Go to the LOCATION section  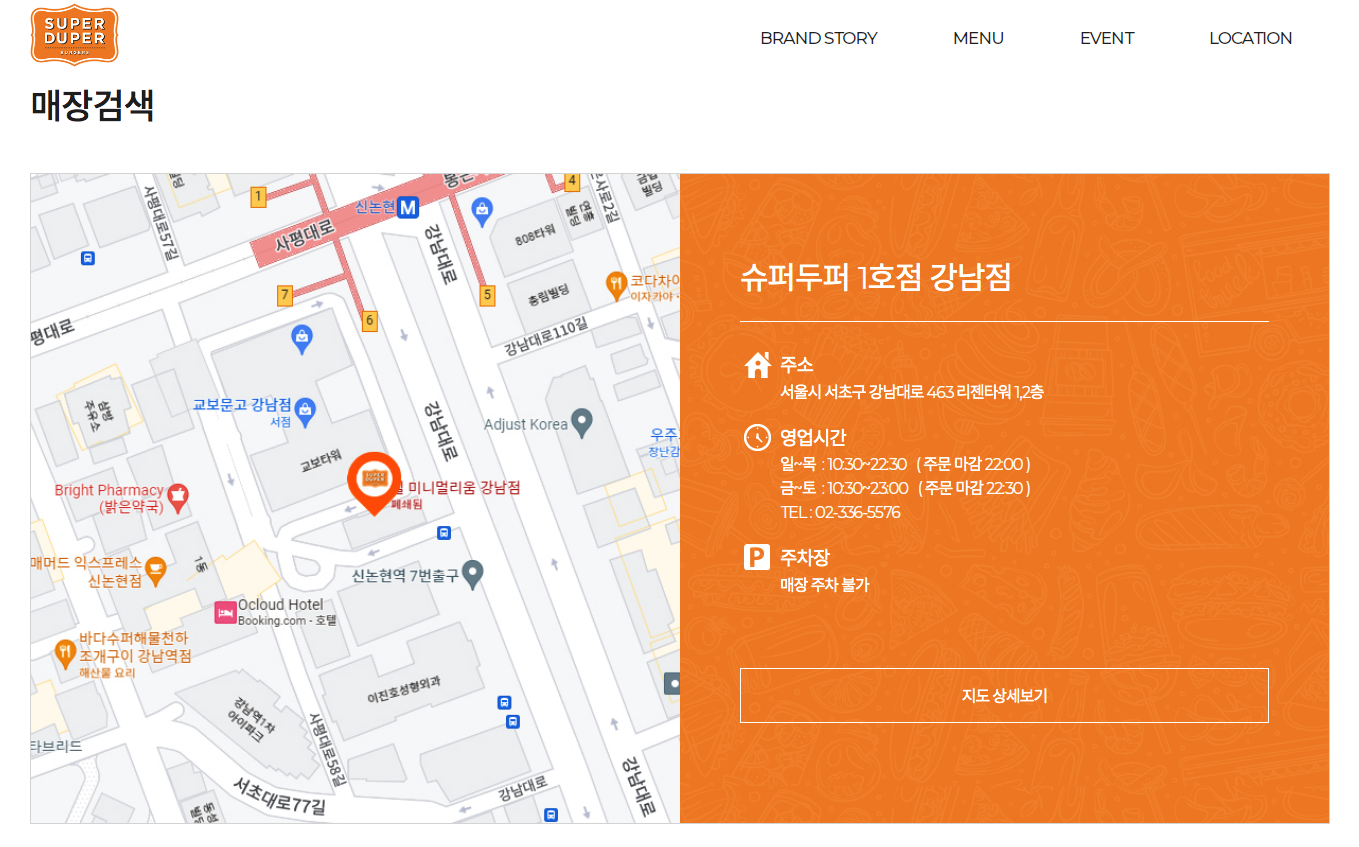point(1251,38)
